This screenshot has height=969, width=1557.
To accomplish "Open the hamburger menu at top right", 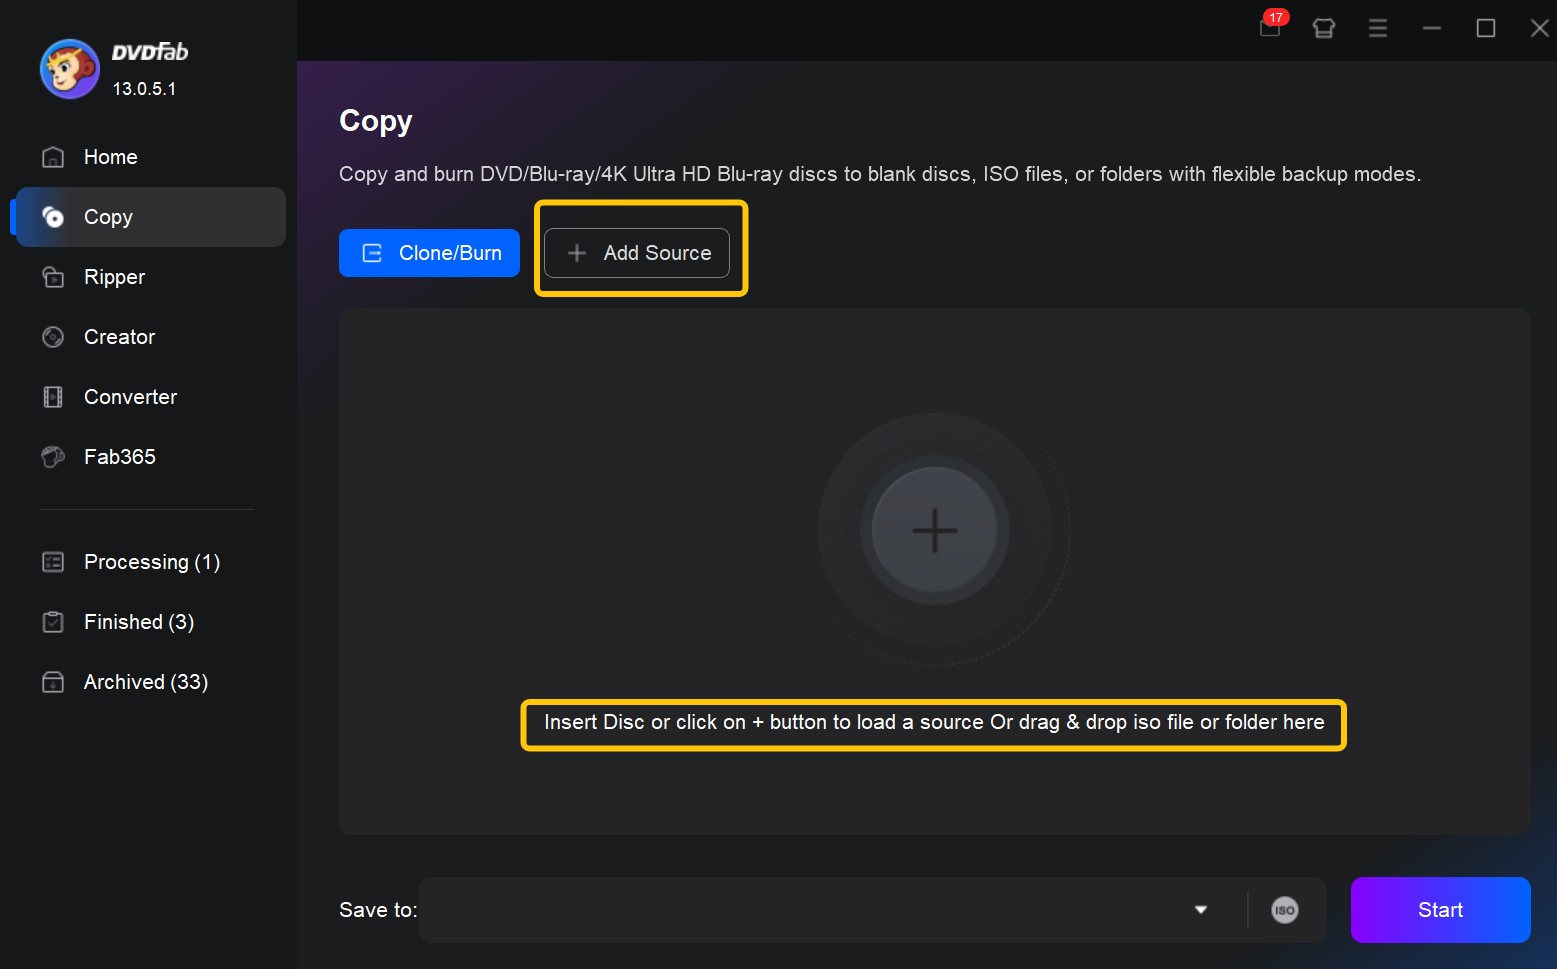I will [1377, 28].
